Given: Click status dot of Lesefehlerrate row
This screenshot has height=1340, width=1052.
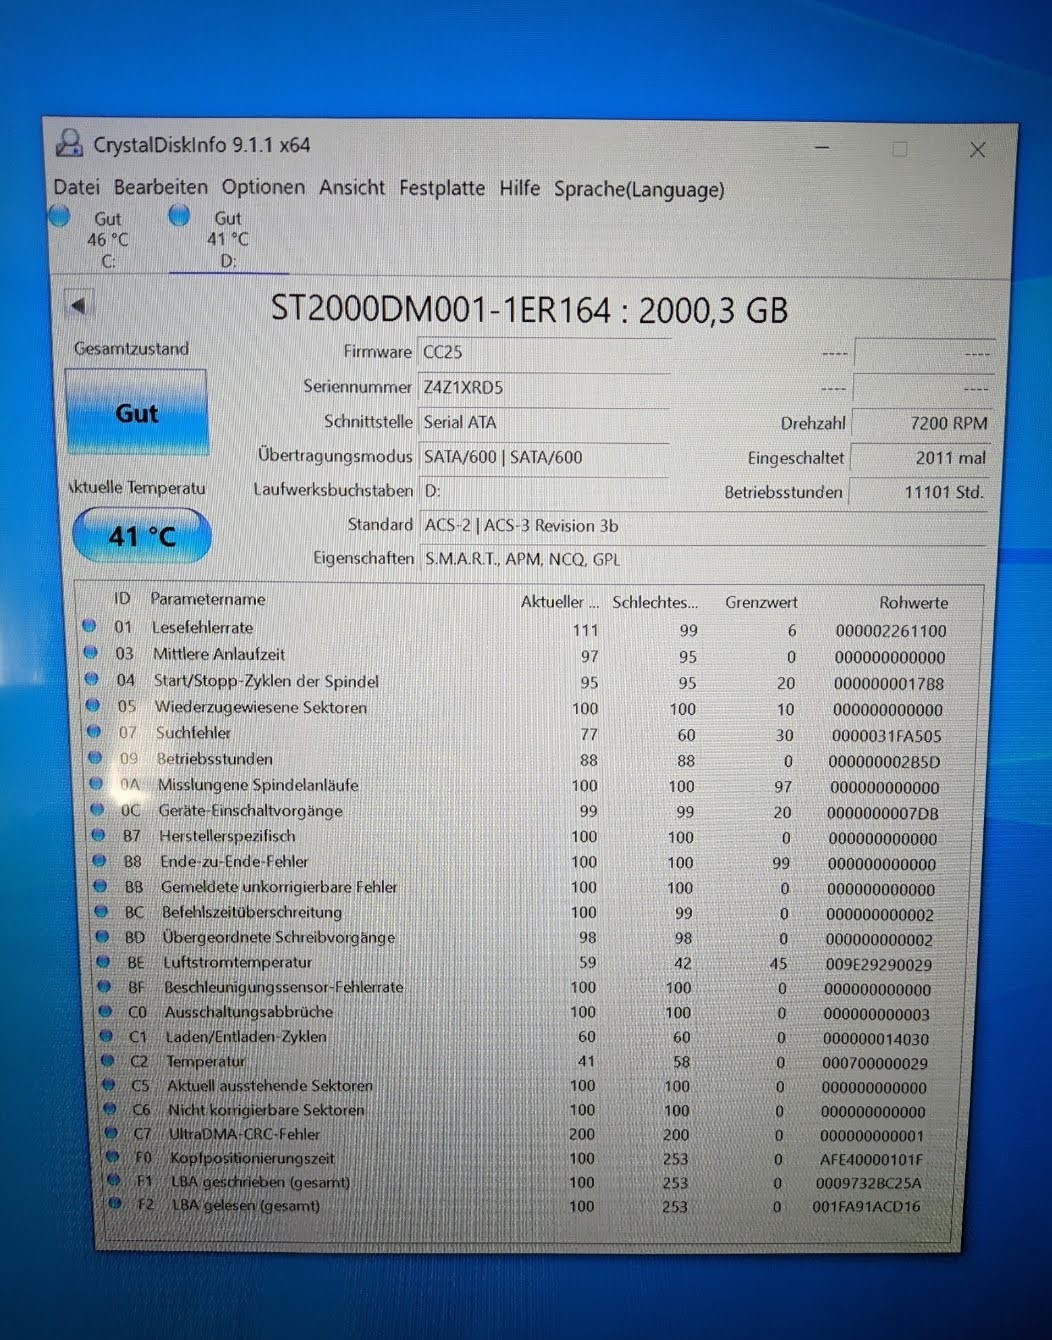Looking at the screenshot, I should tap(89, 626).
